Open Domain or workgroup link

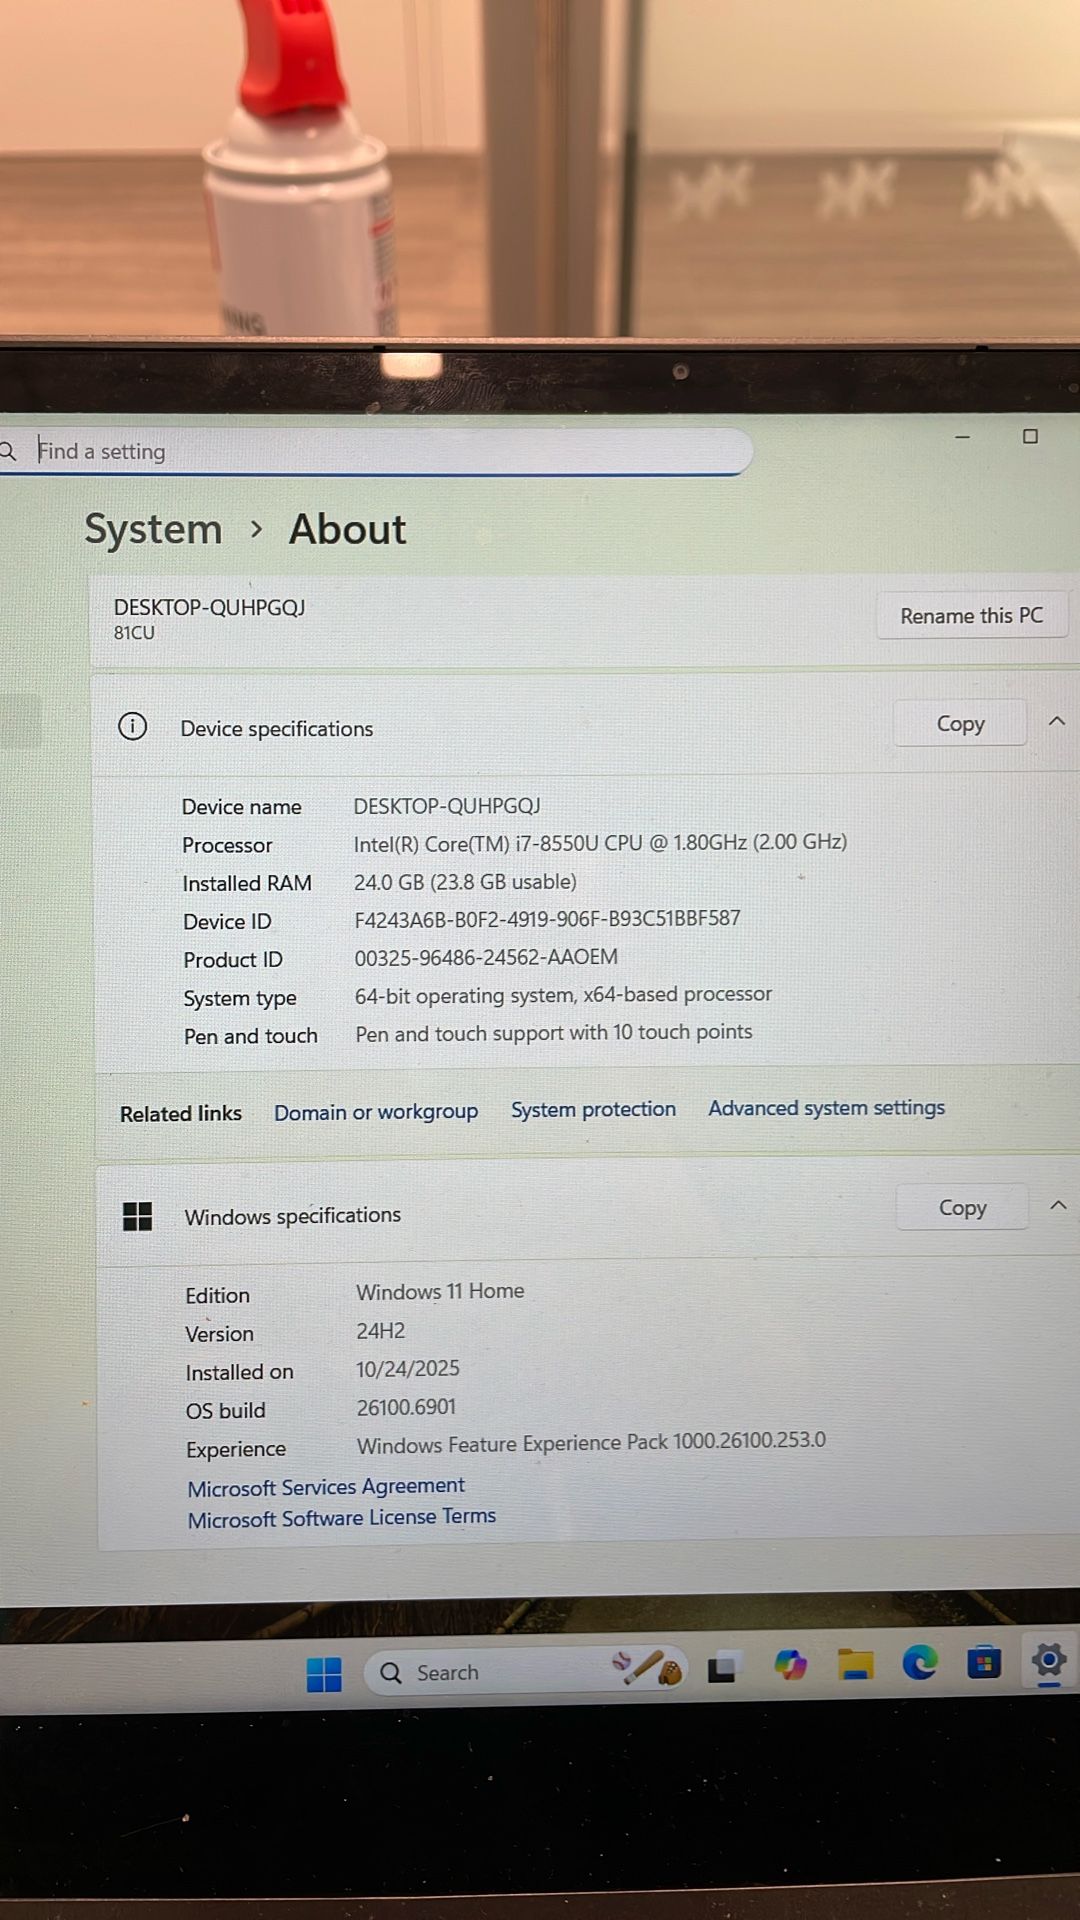coord(376,1112)
